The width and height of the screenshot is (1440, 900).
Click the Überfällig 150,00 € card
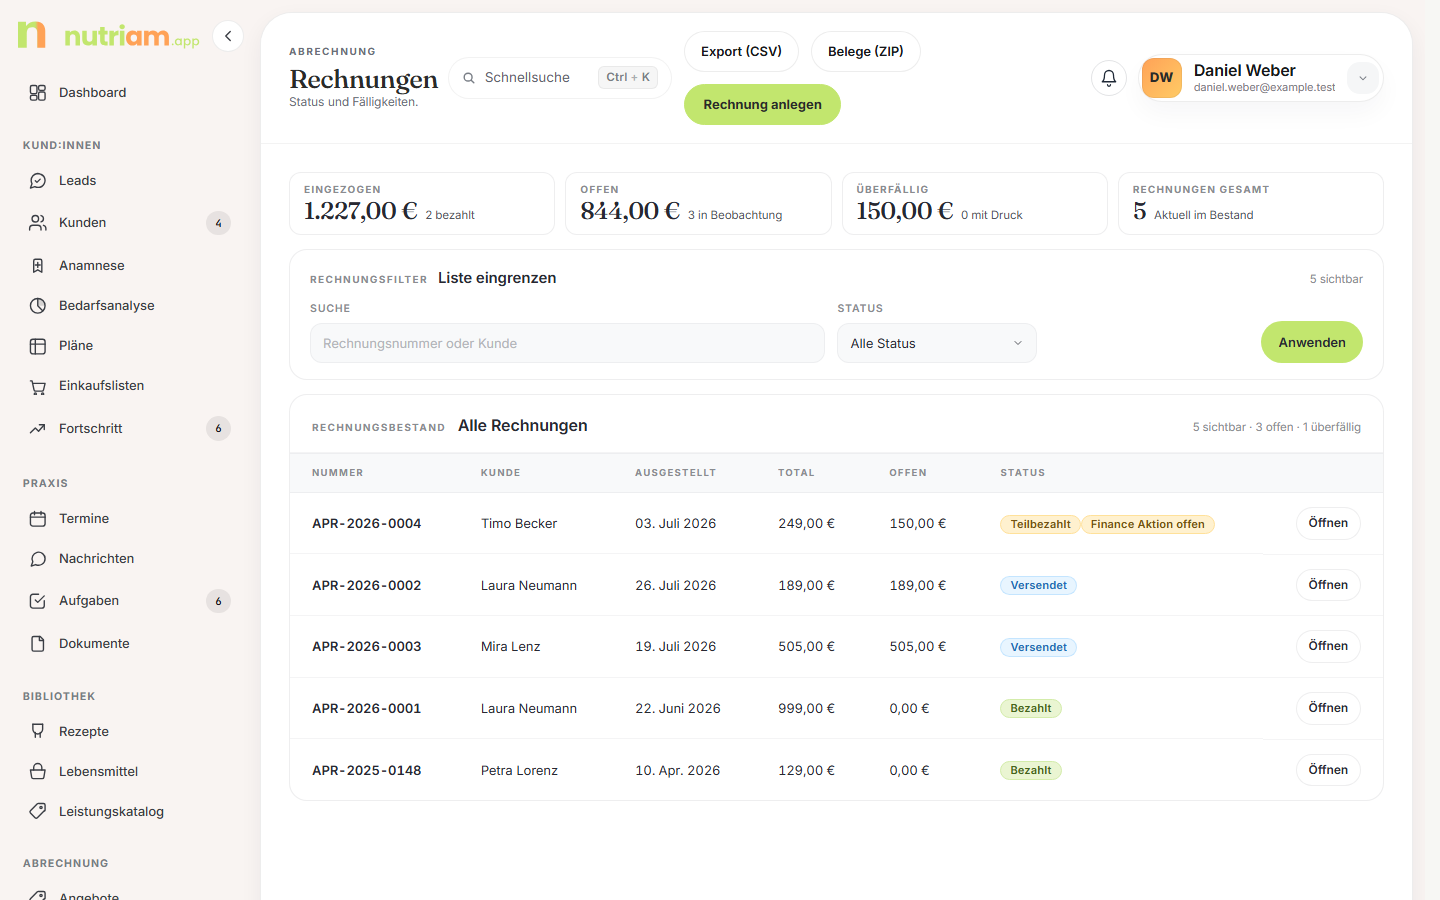tap(975, 204)
